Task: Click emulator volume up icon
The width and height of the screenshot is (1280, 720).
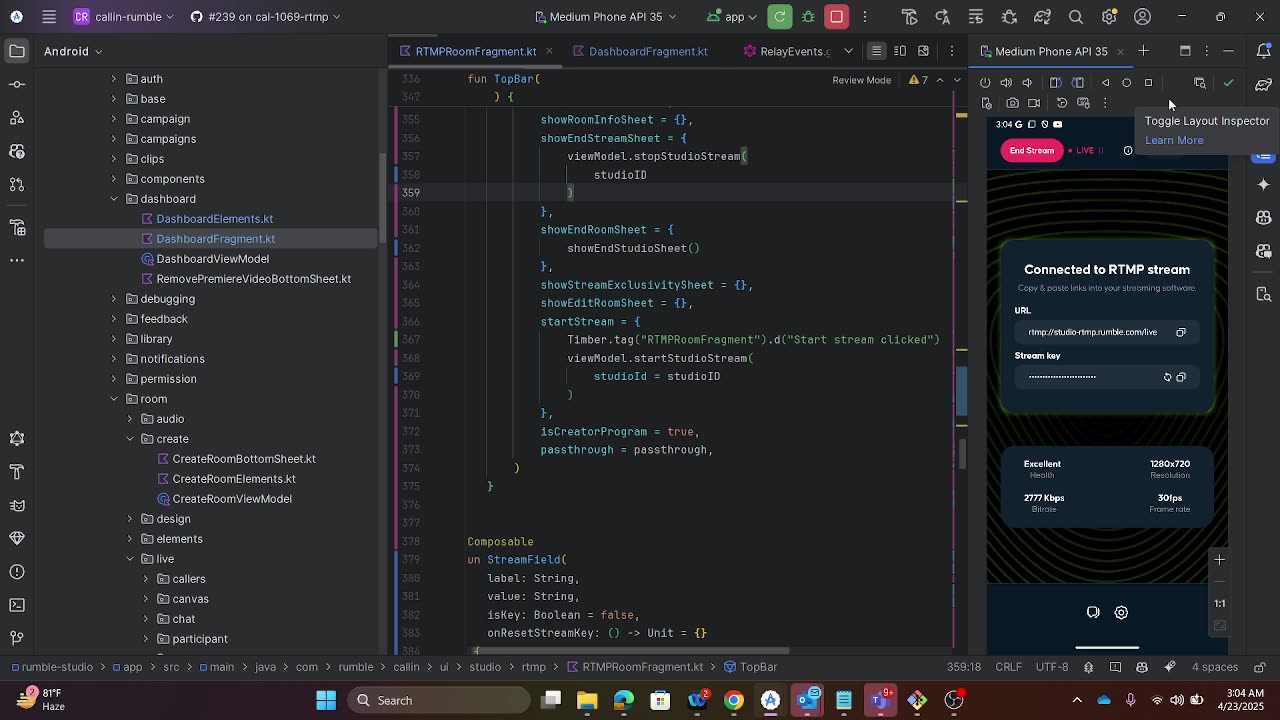Action: pyautogui.click(x=1006, y=83)
